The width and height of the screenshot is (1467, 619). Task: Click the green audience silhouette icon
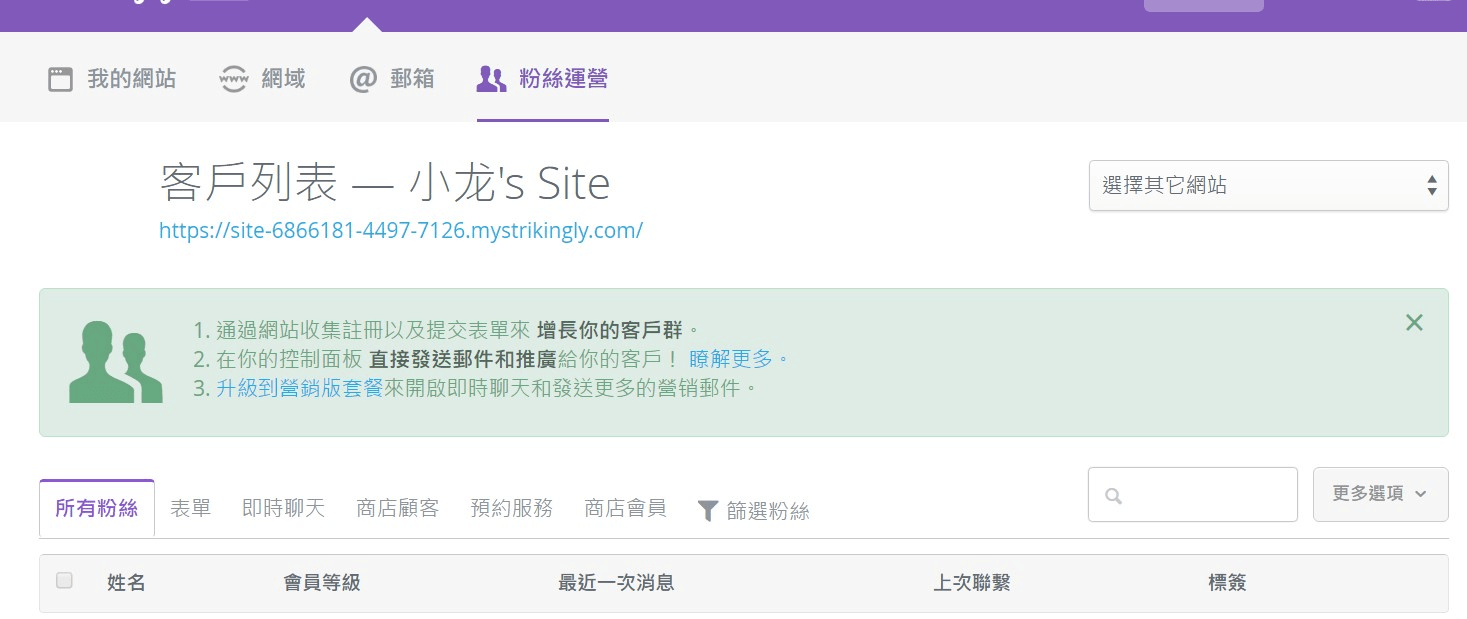[115, 362]
